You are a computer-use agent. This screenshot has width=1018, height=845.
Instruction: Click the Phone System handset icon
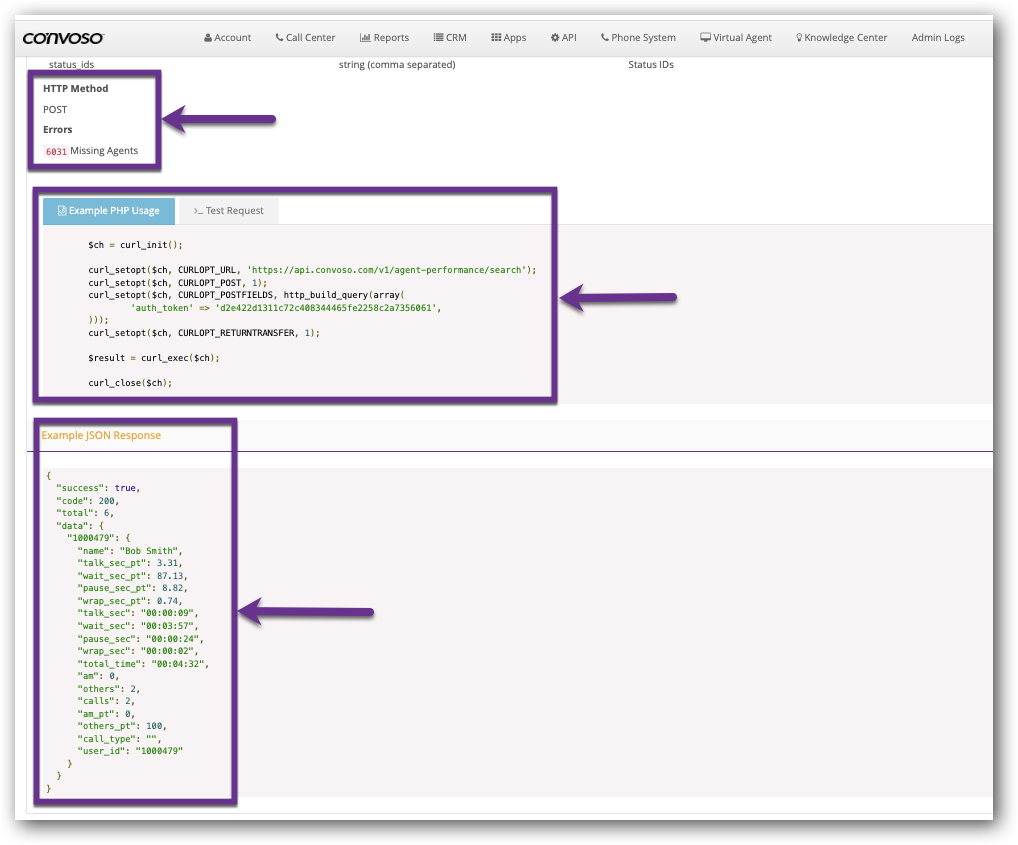pos(604,38)
